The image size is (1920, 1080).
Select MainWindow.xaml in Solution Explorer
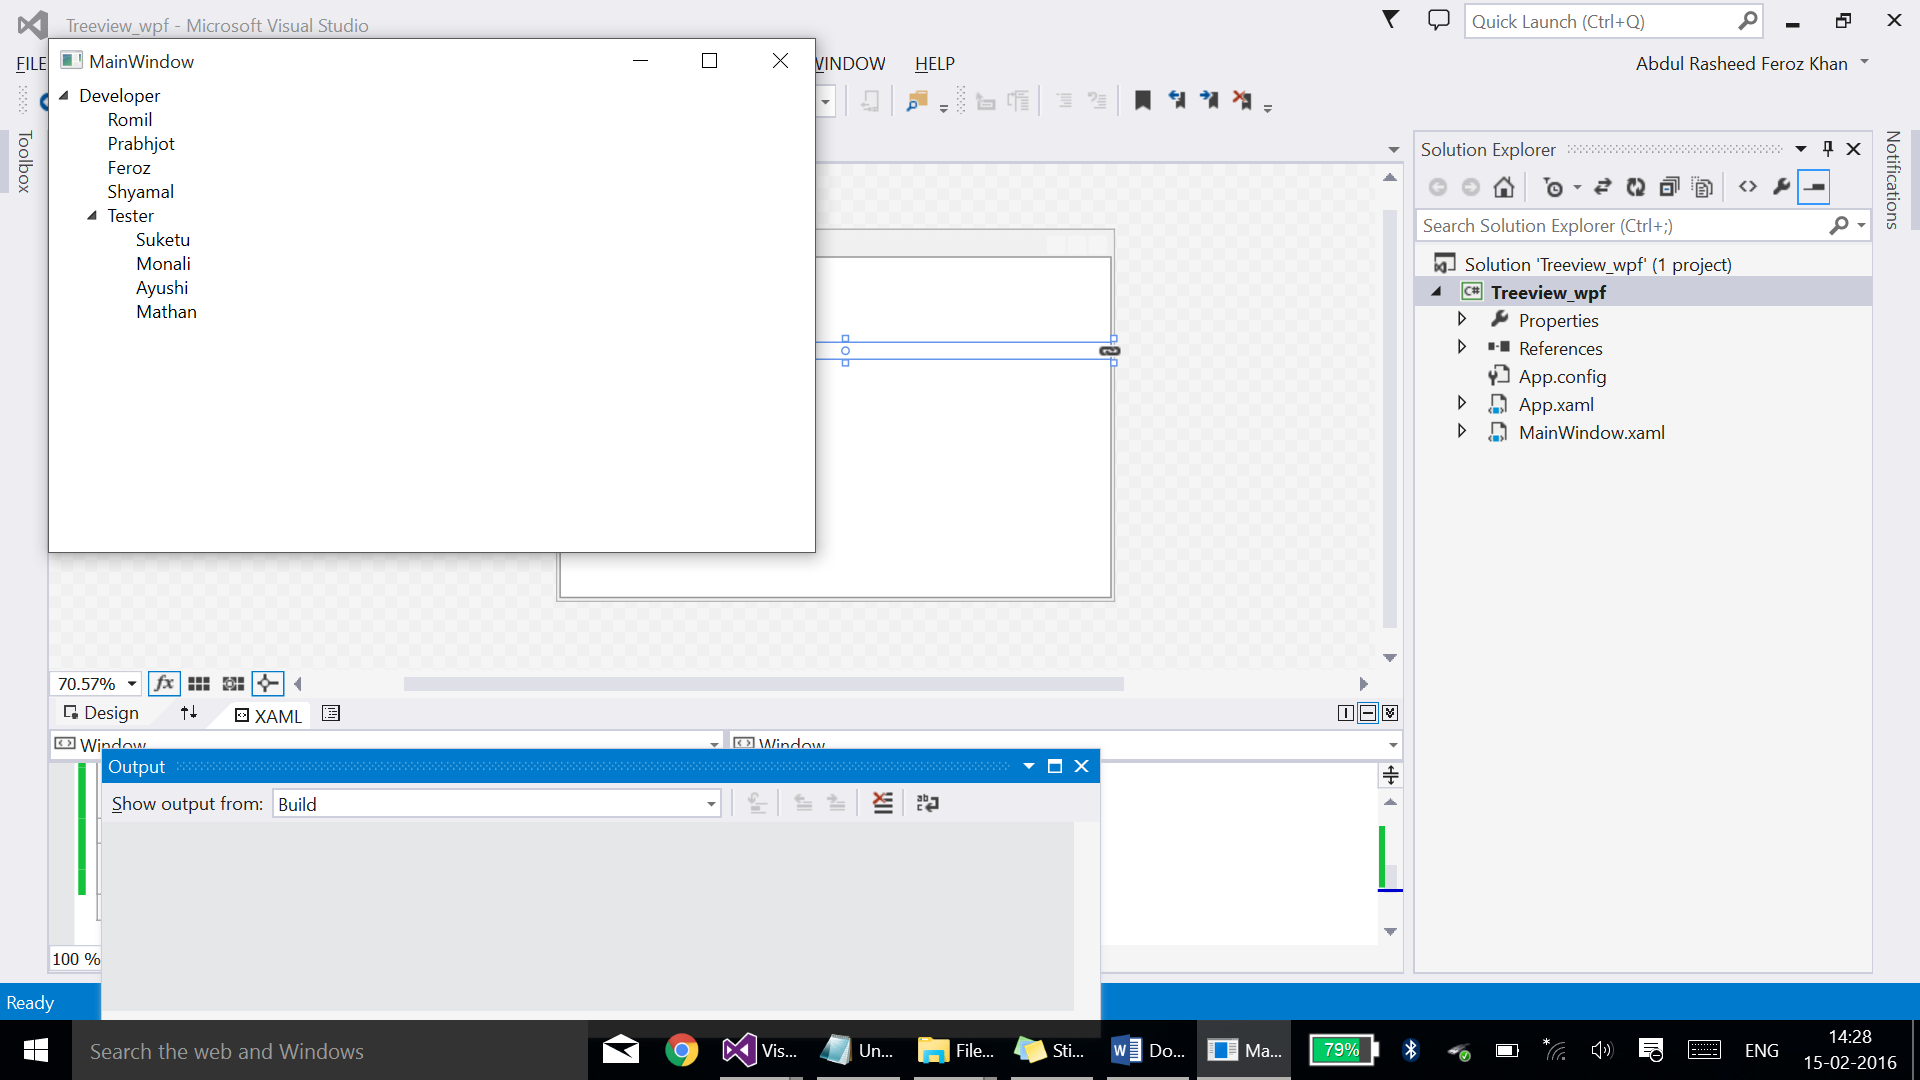click(x=1591, y=432)
